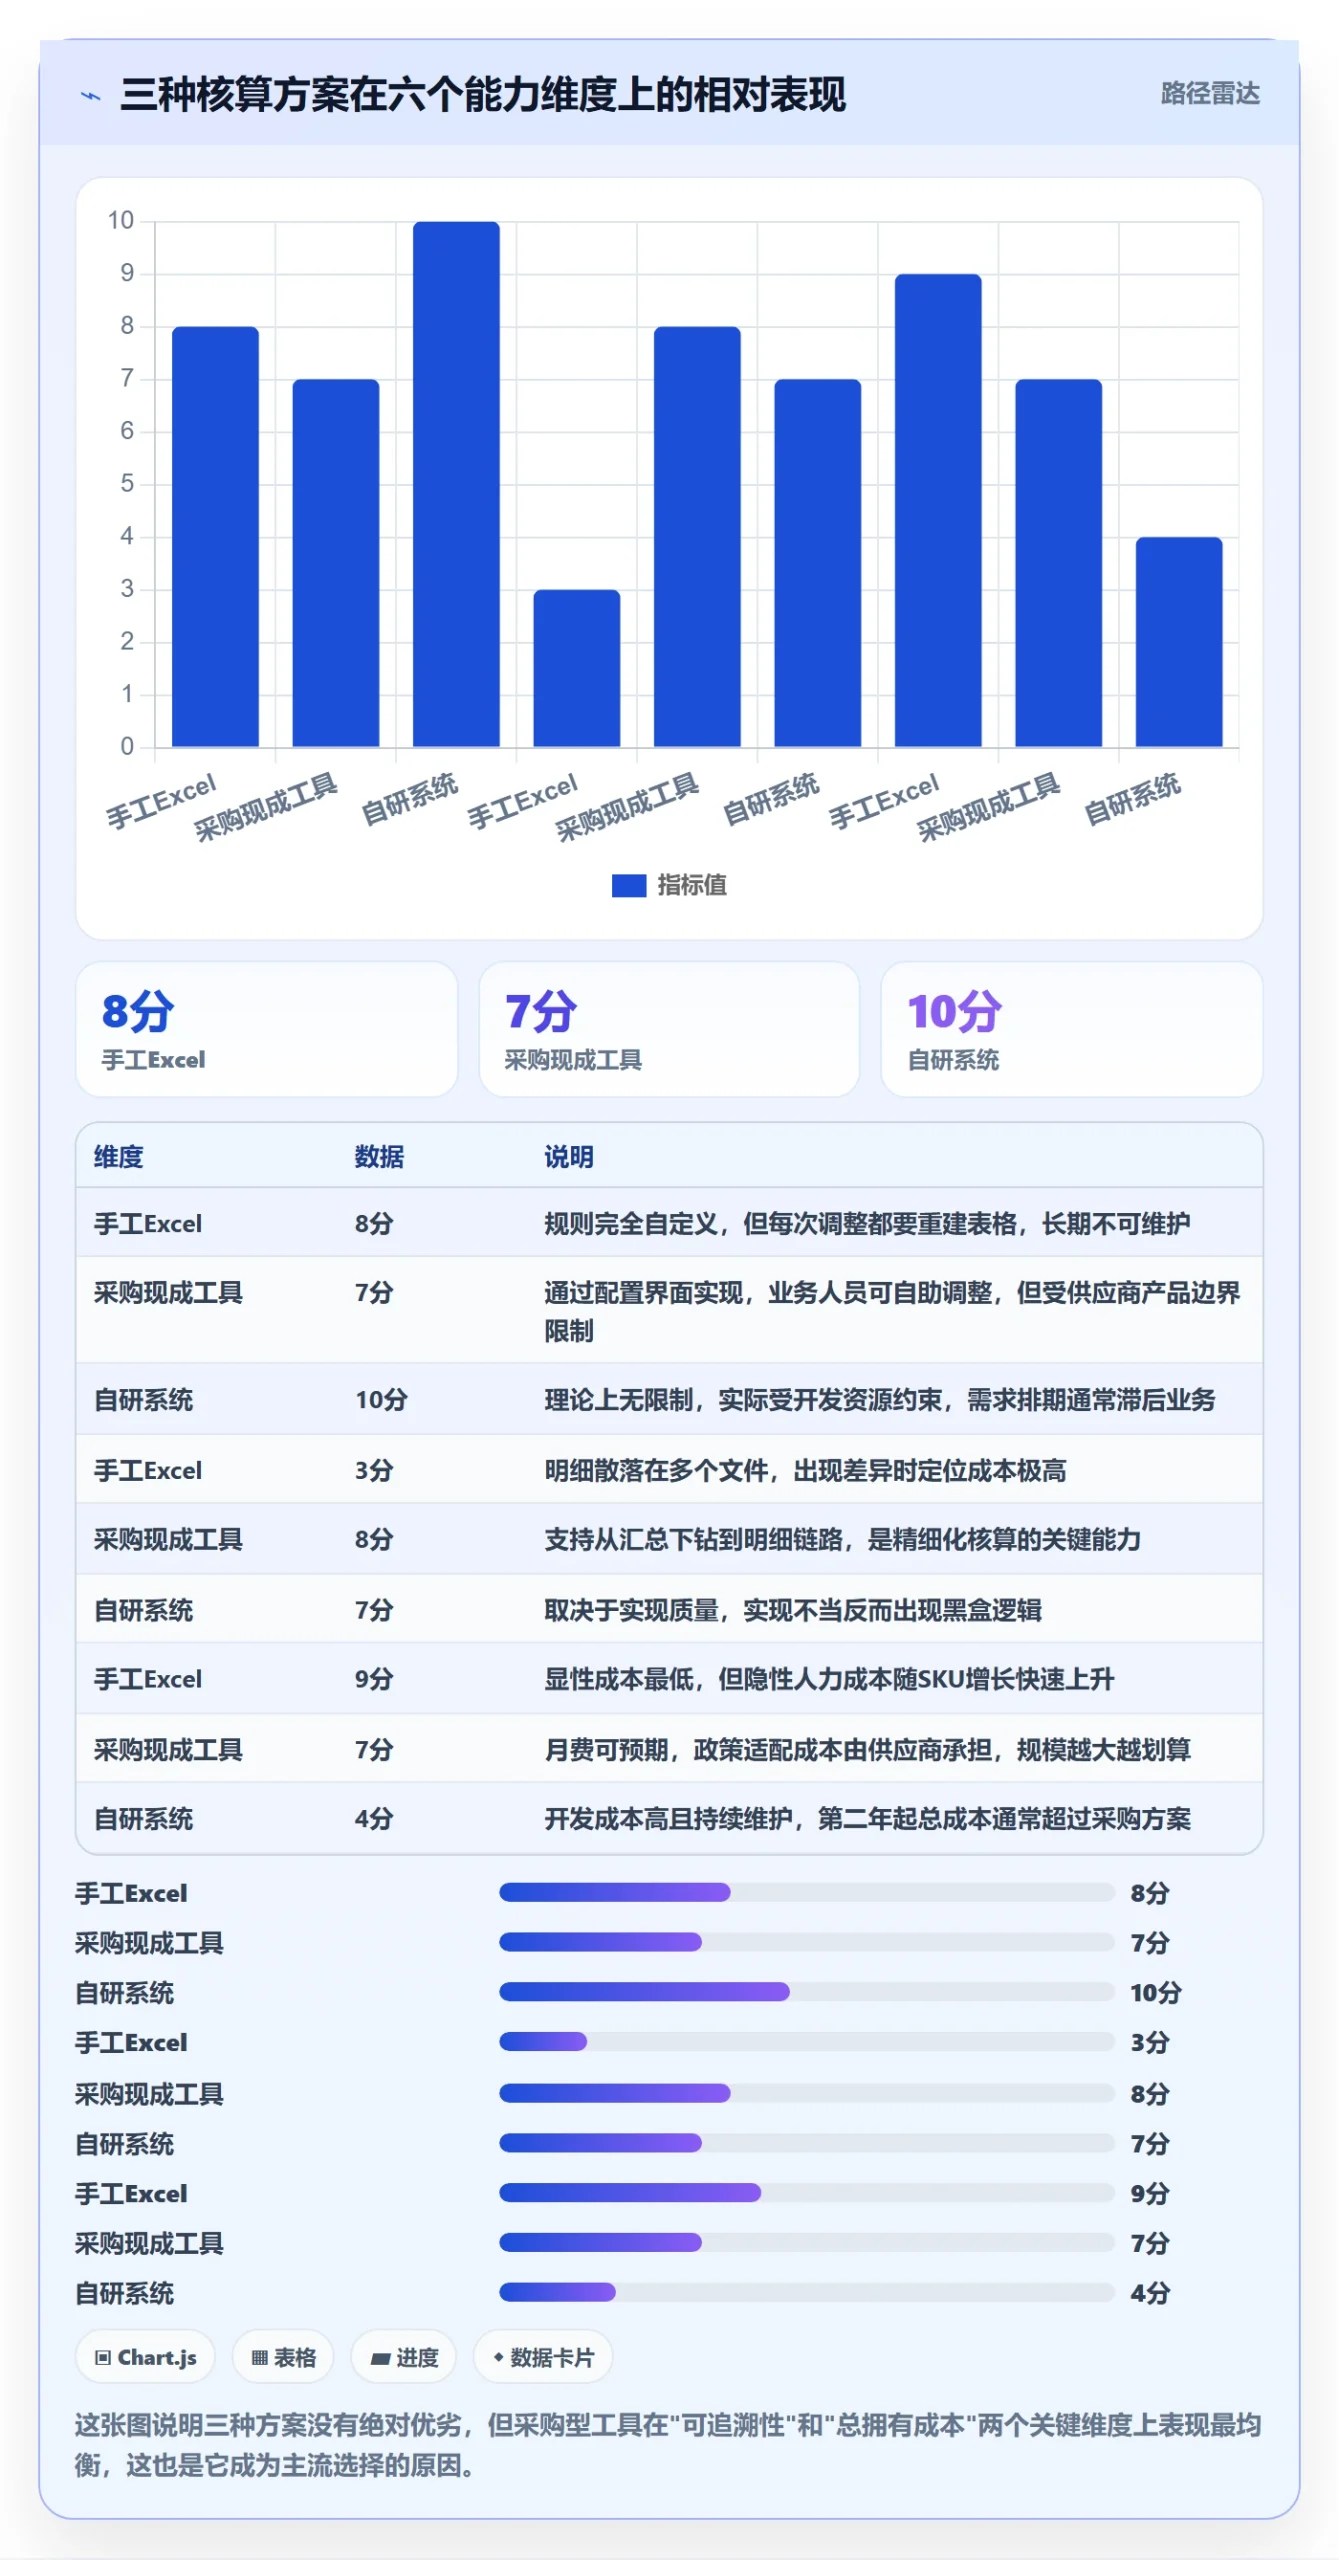This screenshot has height=2560, width=1339.
Task: Select the table row starting "月费可预期"
Action: point(669,1749)
